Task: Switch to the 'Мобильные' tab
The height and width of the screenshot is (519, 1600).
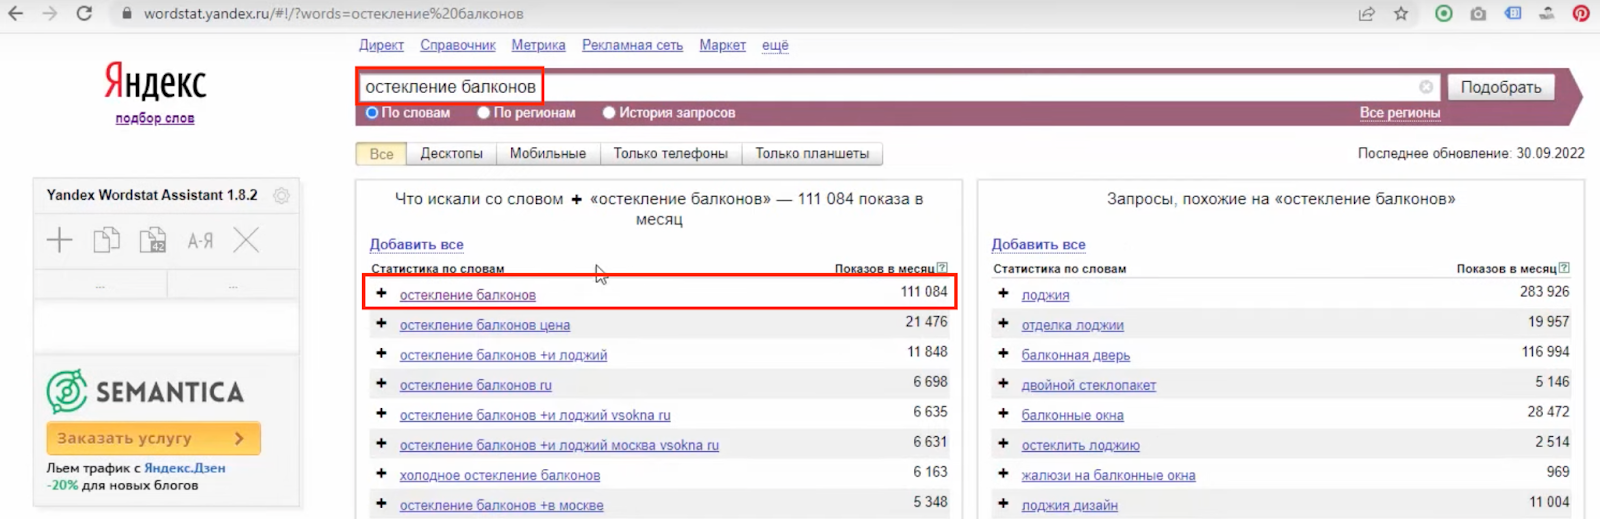Action: 547,154
